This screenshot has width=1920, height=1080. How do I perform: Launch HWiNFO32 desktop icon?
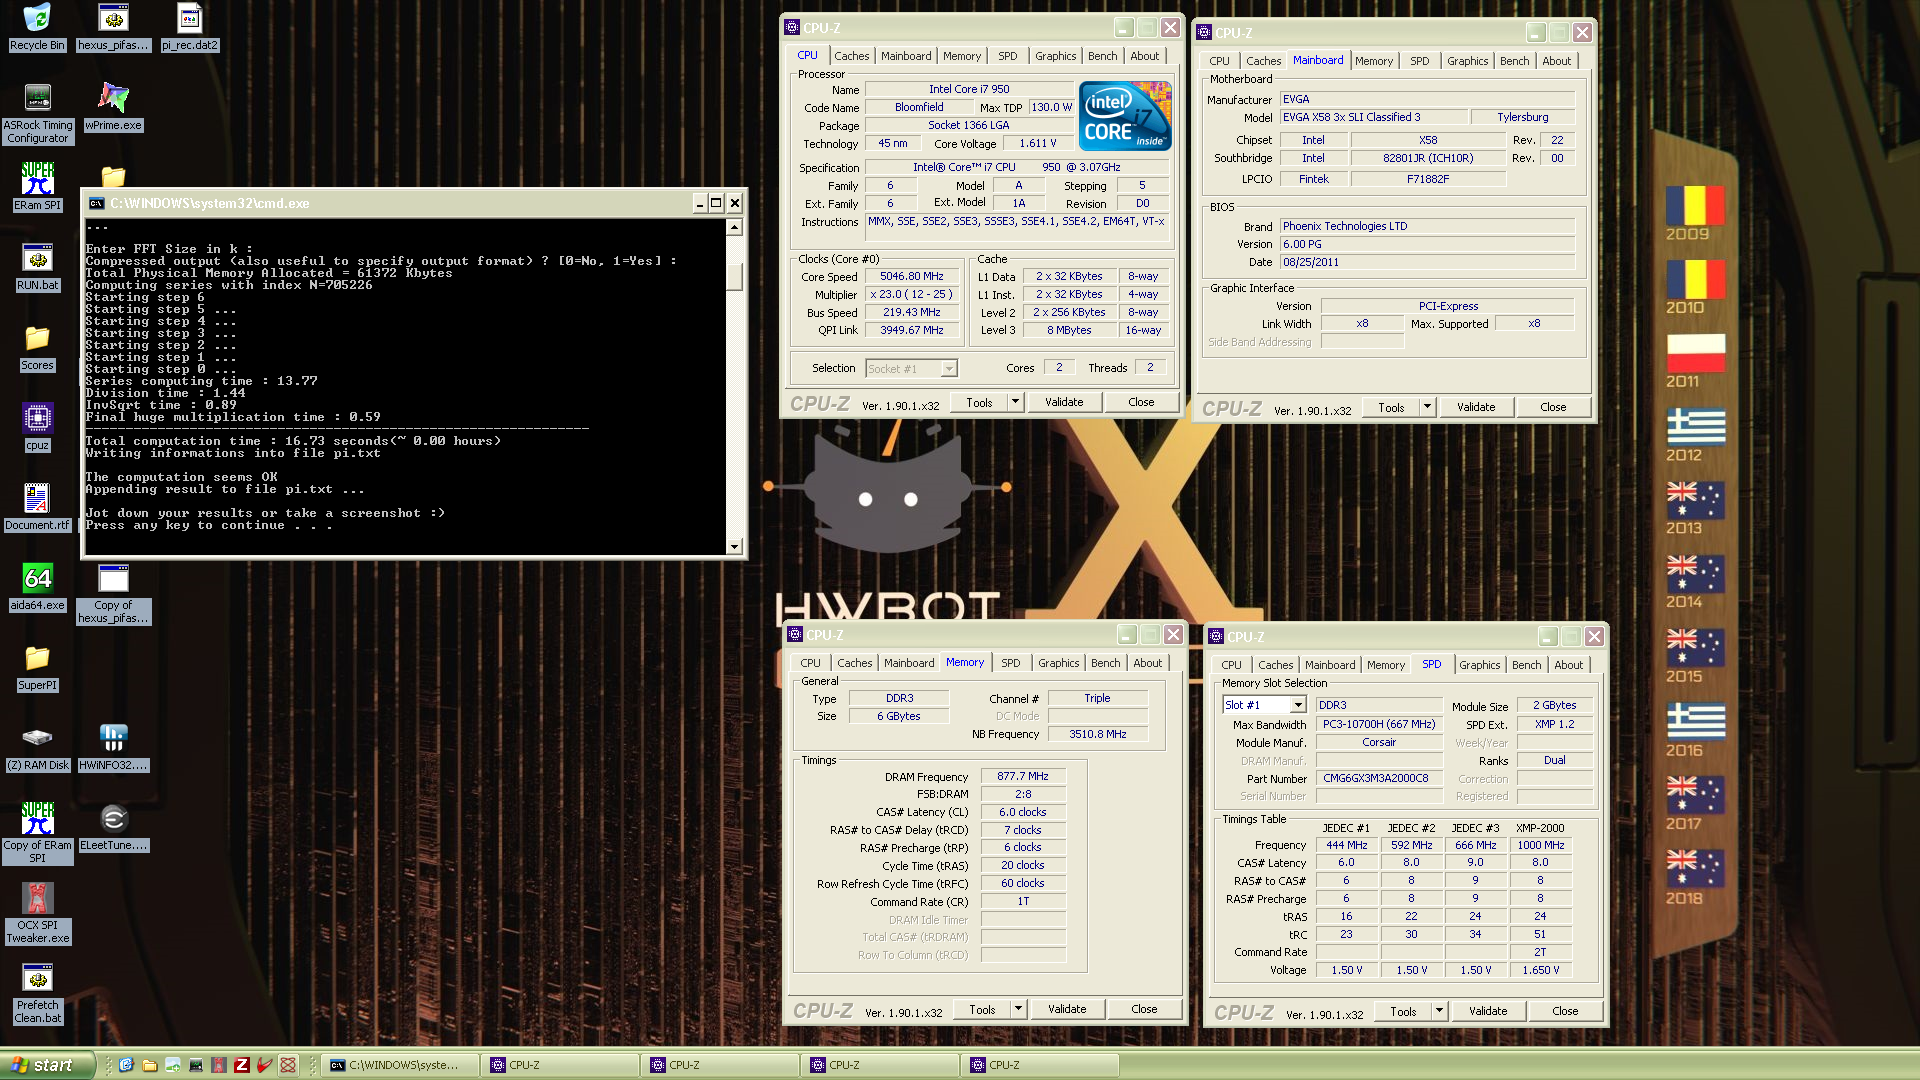click(x=113, y=747)
